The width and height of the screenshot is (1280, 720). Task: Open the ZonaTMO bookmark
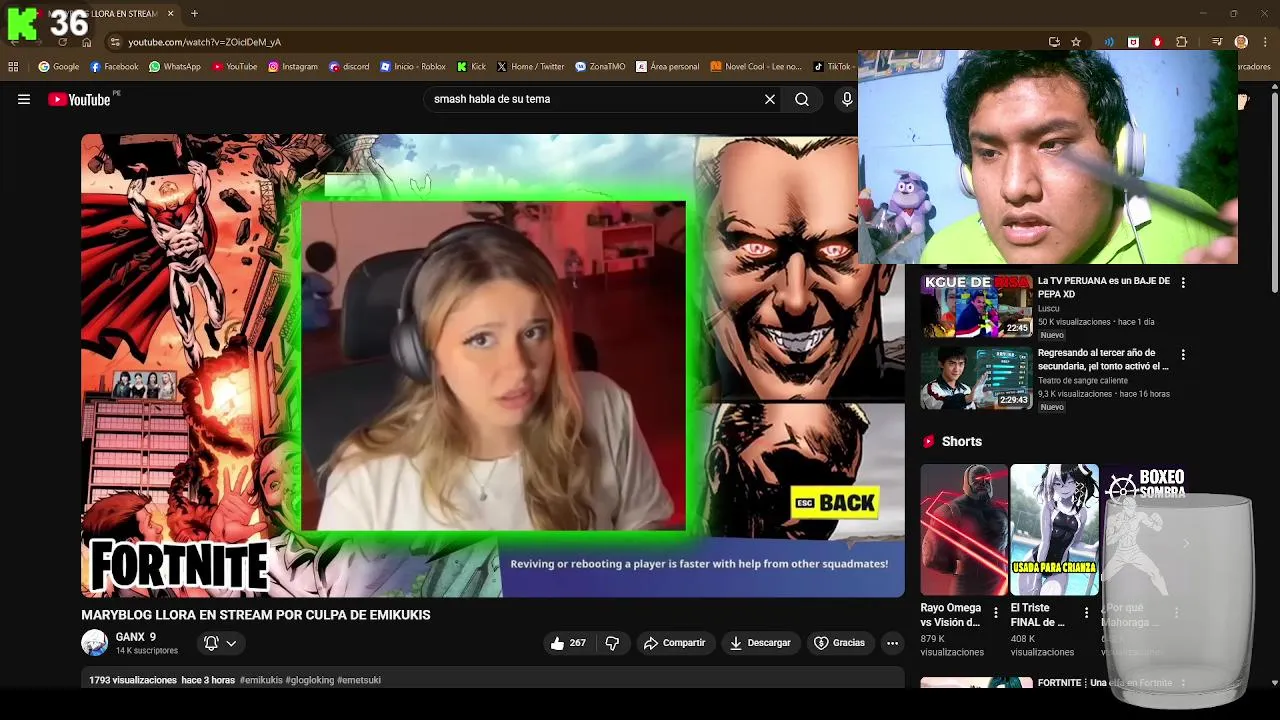coord(600,67)
